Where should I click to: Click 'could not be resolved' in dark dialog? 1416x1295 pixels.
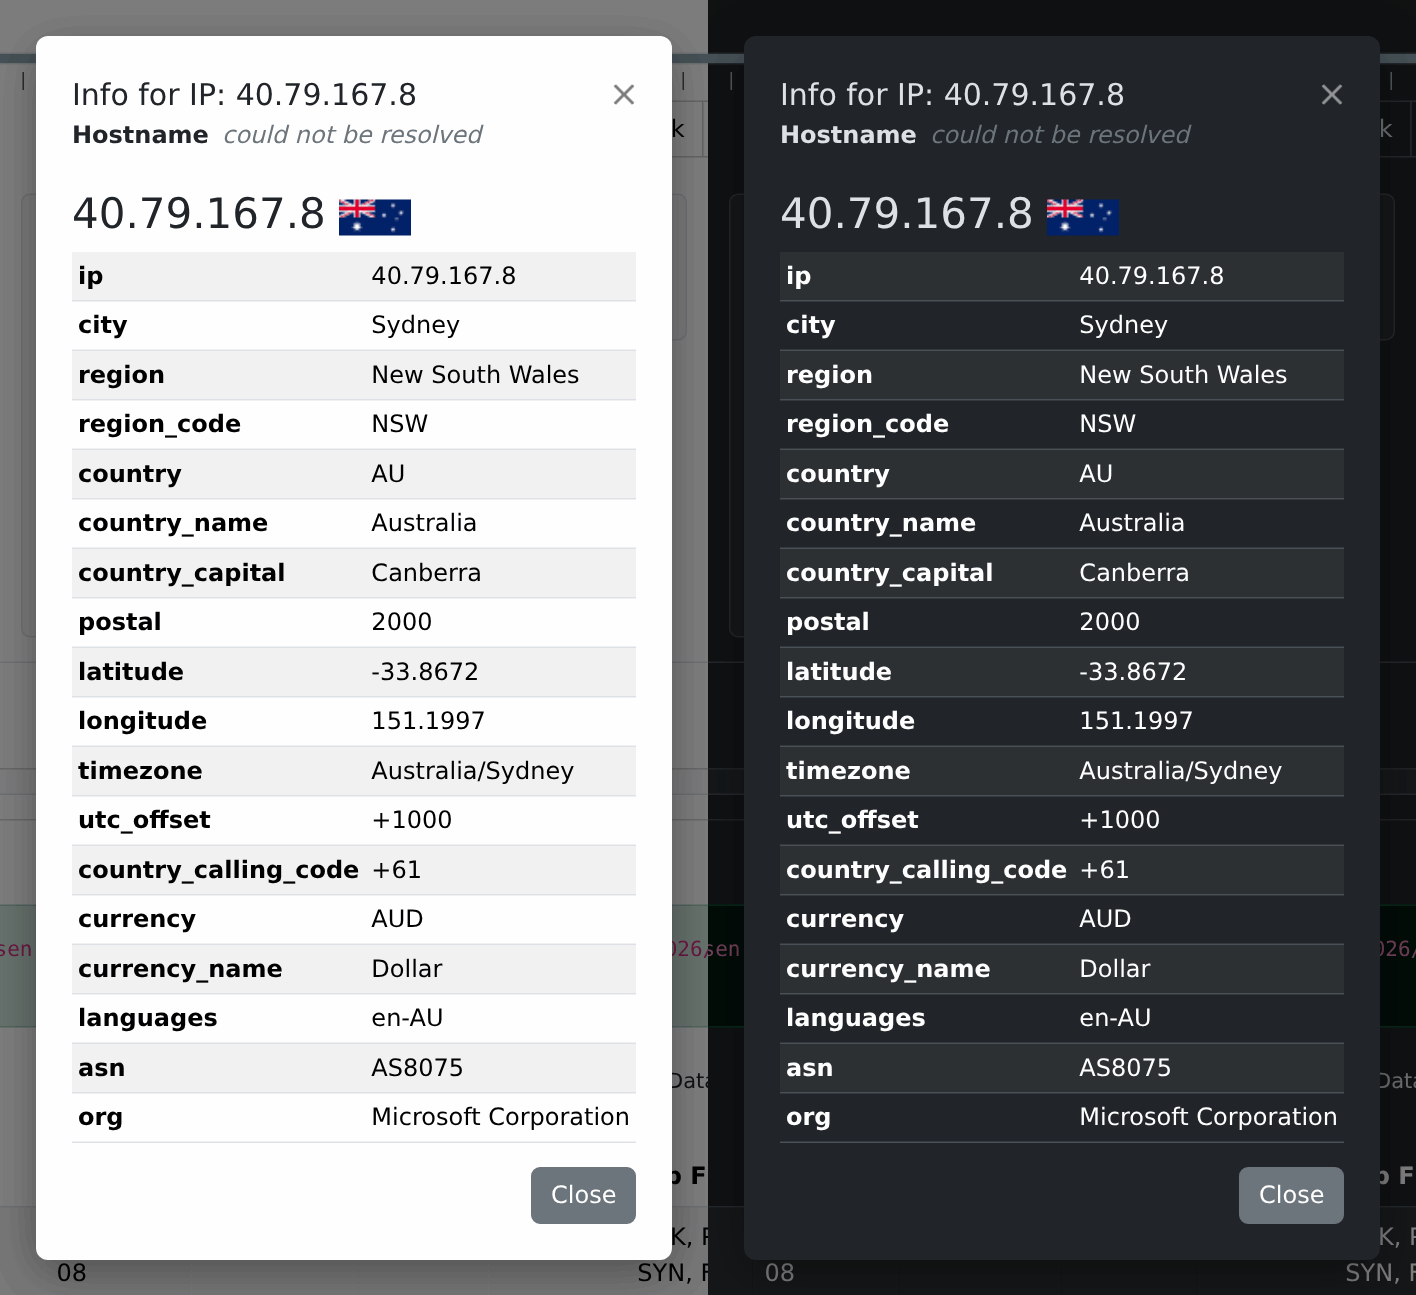point(1061,135)
